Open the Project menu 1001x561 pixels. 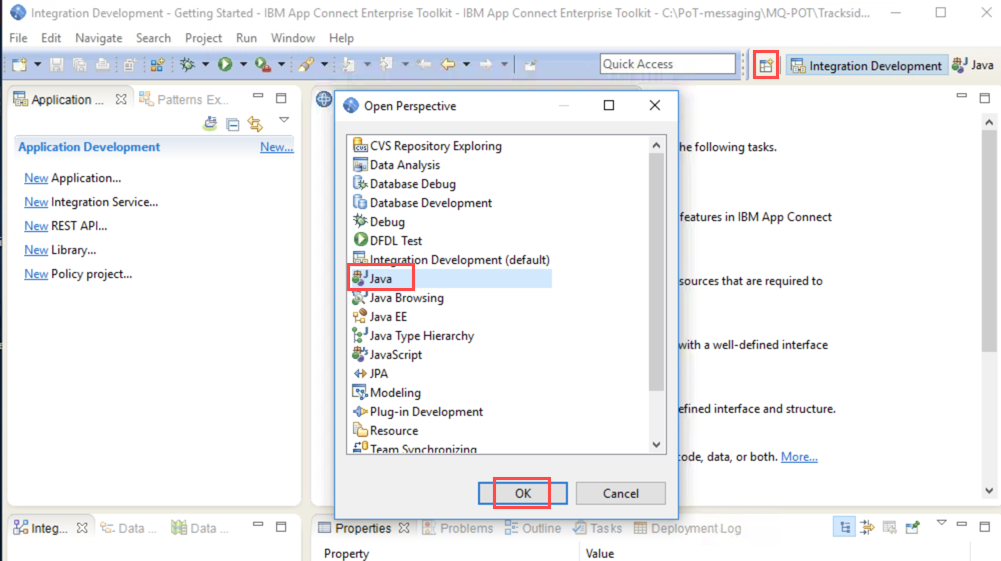[x=203, y=38]
